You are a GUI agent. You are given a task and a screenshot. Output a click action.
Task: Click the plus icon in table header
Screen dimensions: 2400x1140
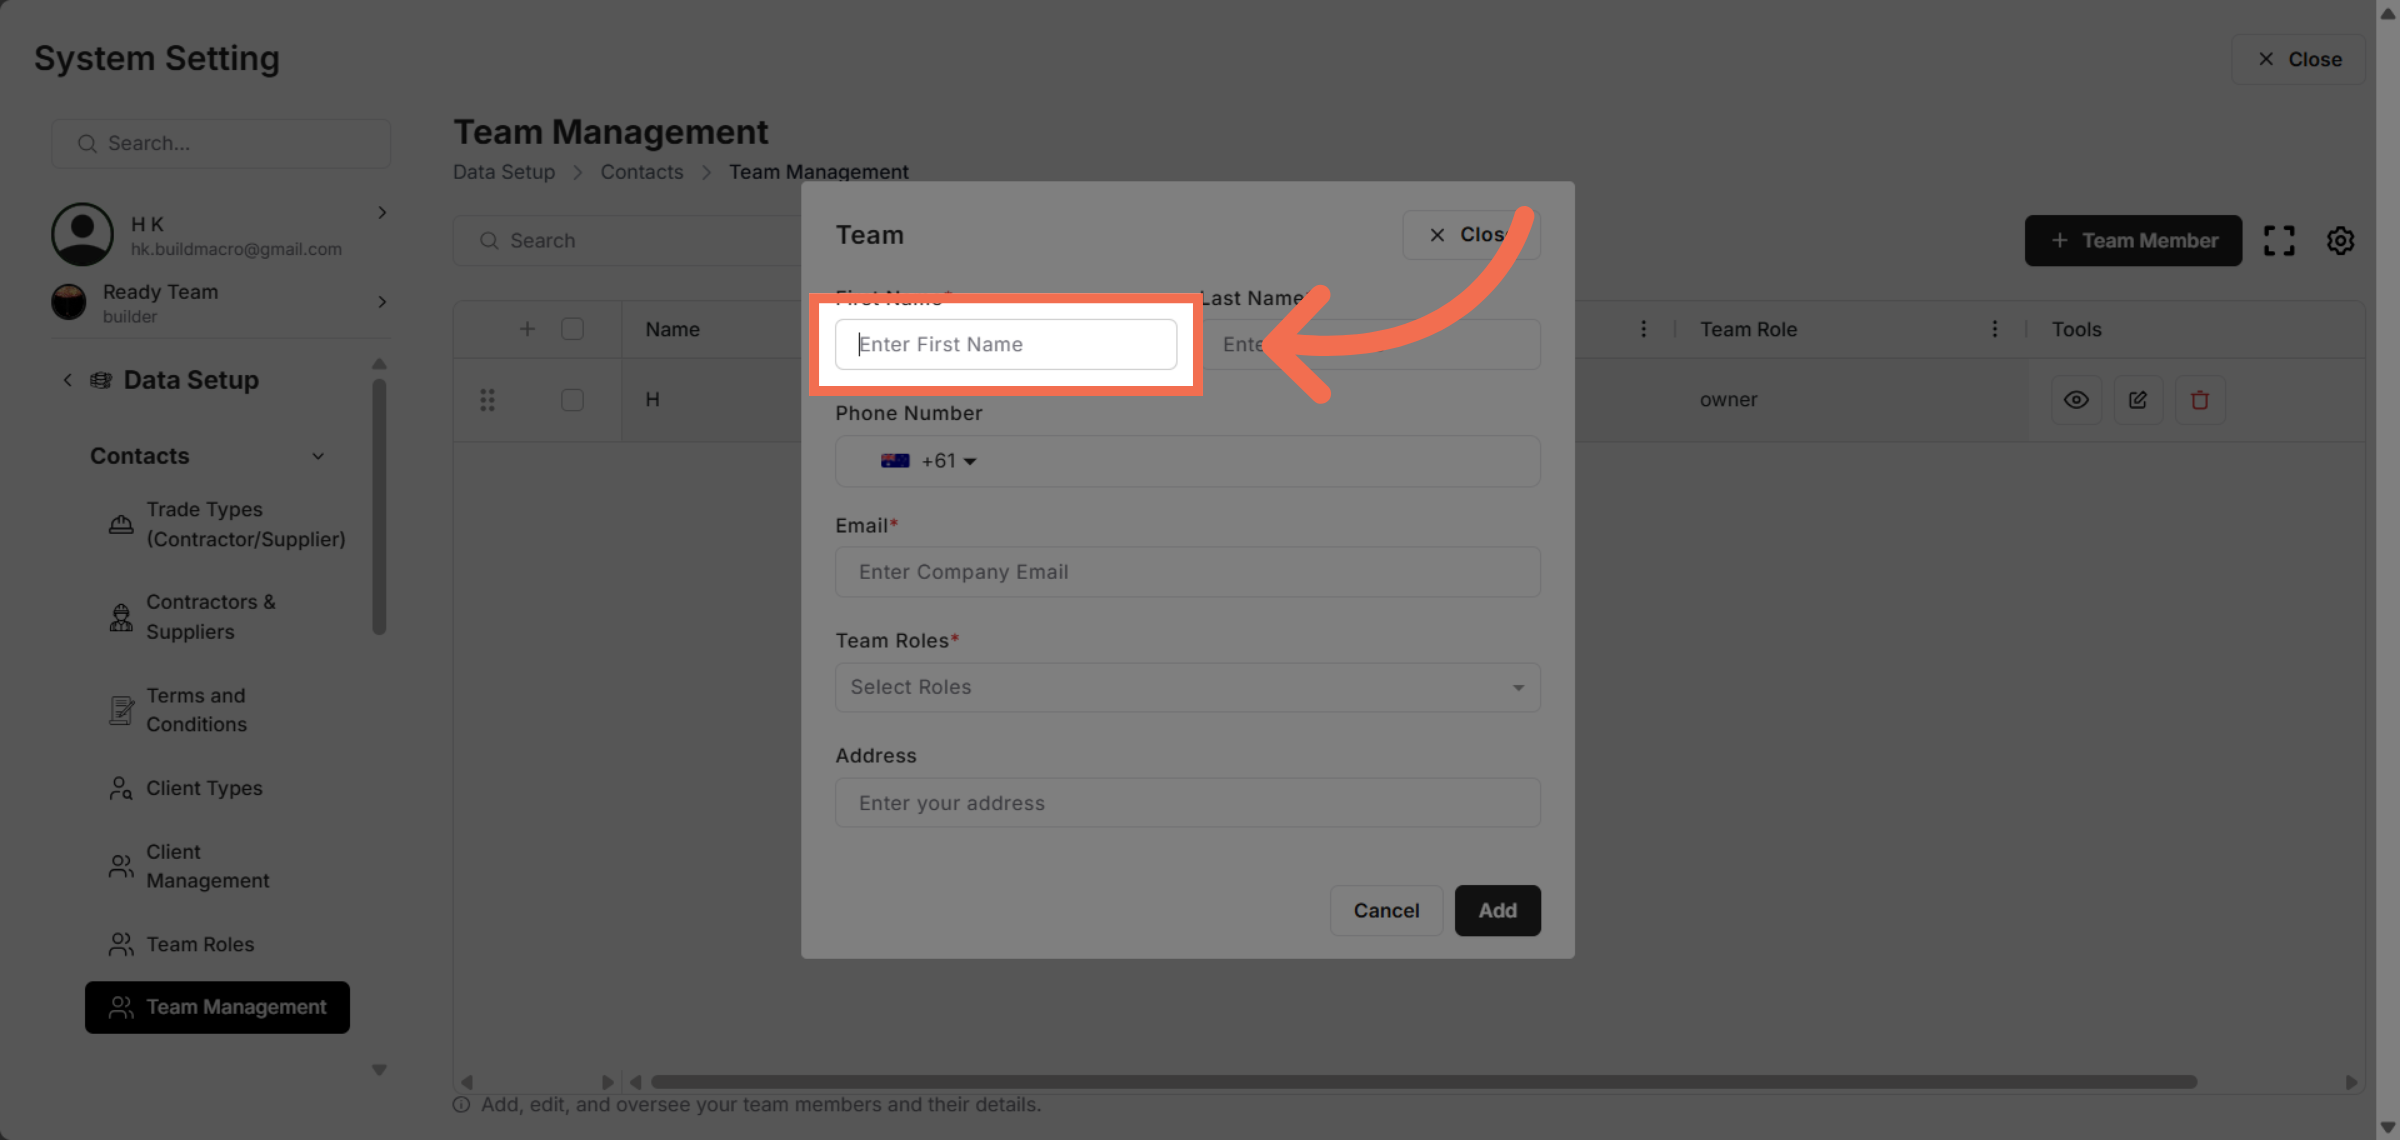click(x=527, y=329)
